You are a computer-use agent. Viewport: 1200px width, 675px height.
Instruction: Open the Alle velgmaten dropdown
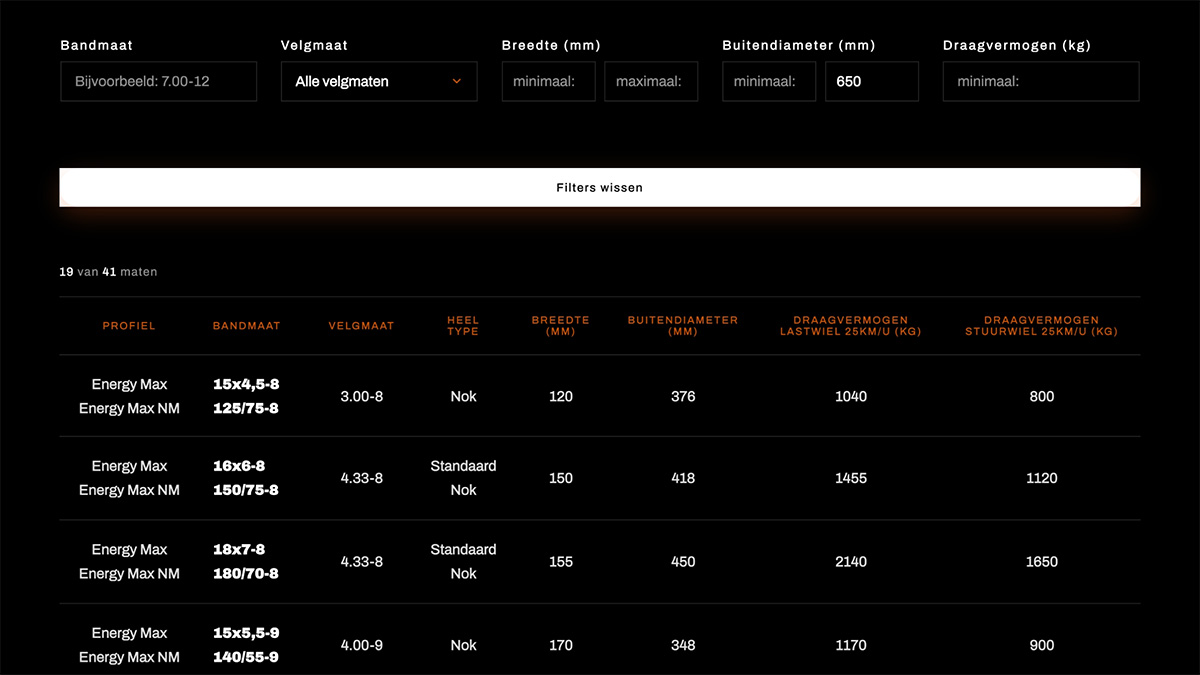point(379,81)
